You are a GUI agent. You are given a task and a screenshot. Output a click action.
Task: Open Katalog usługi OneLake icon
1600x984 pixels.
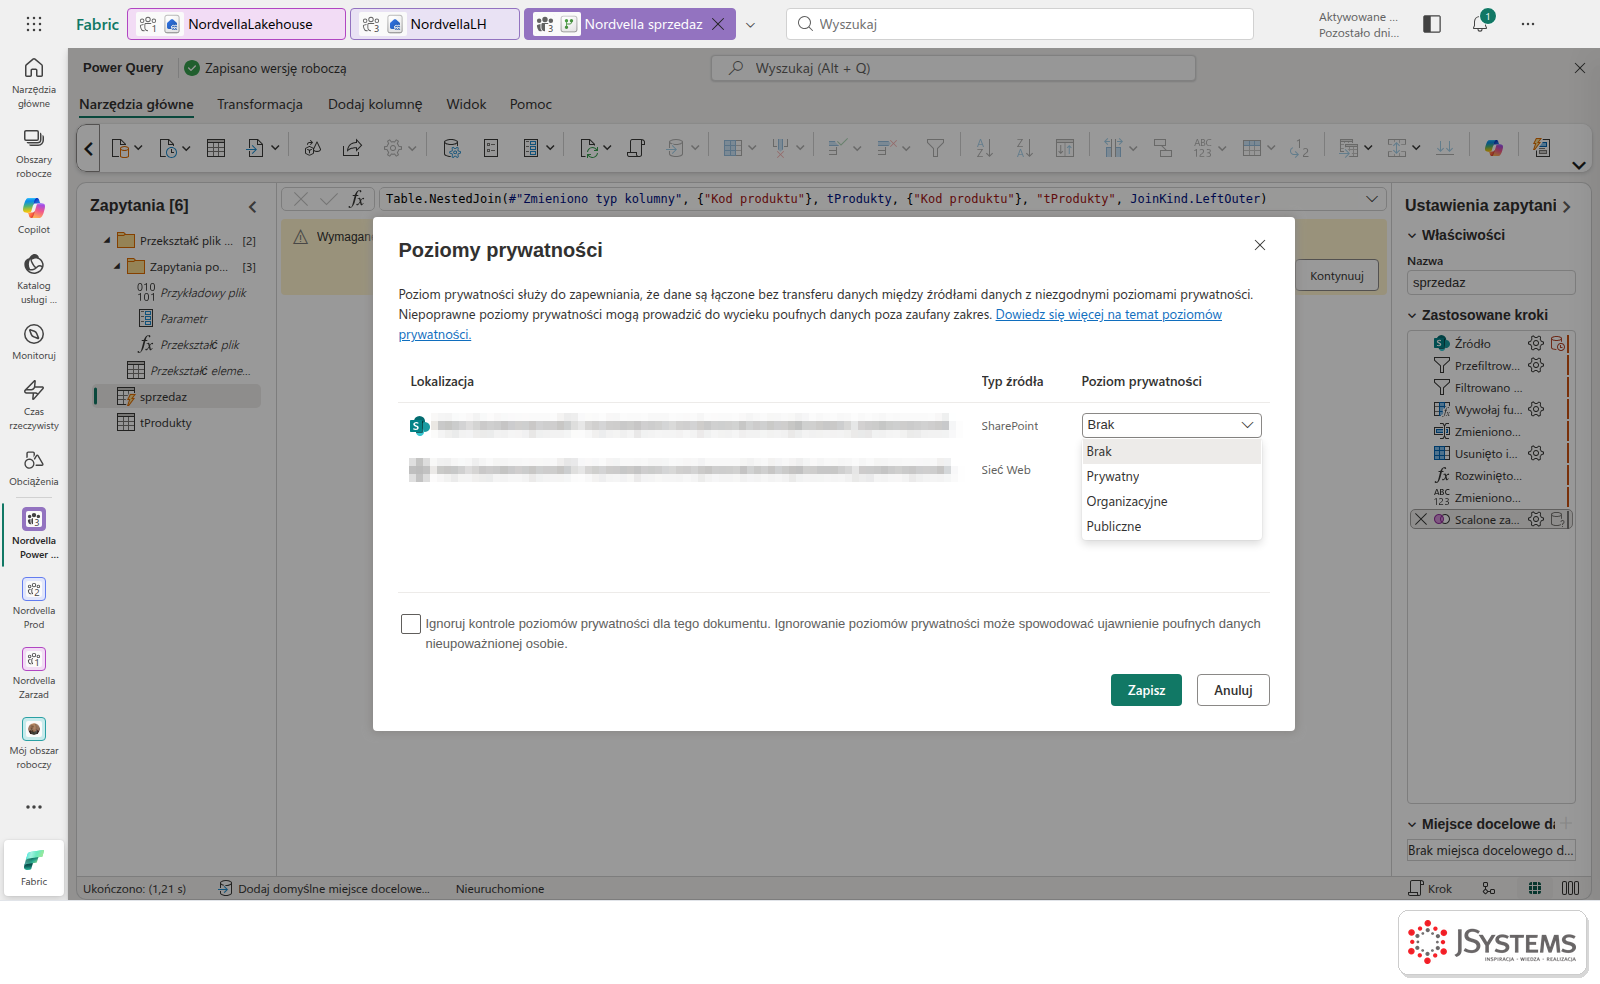coord(34,279)
